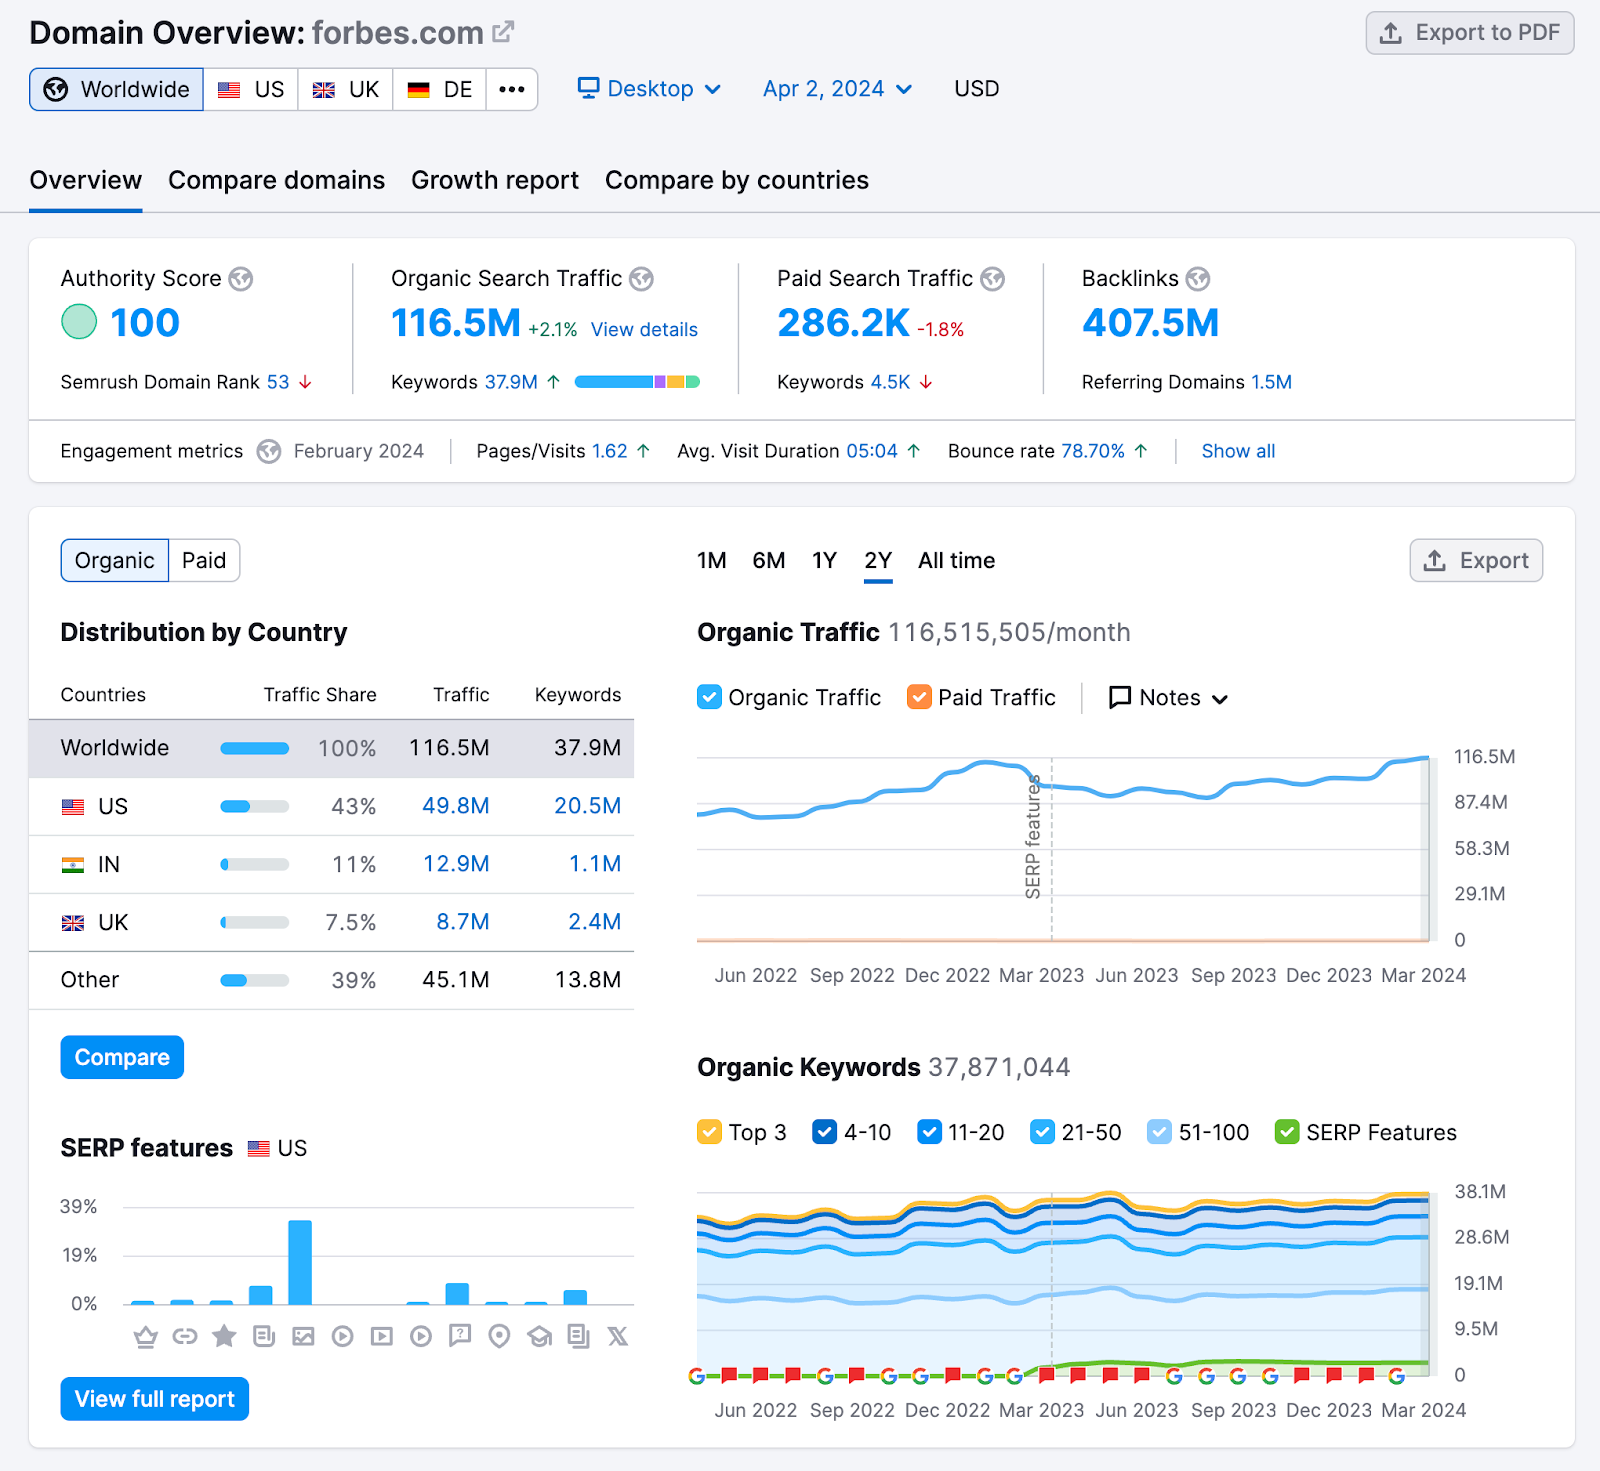Open the Desktop device dropdown
This screenshot has height=1471, width=1600.
pos(649,89)
